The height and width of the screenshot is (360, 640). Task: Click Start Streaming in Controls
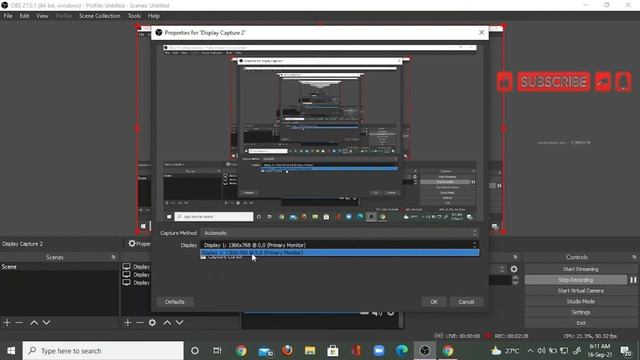point(581,269)
